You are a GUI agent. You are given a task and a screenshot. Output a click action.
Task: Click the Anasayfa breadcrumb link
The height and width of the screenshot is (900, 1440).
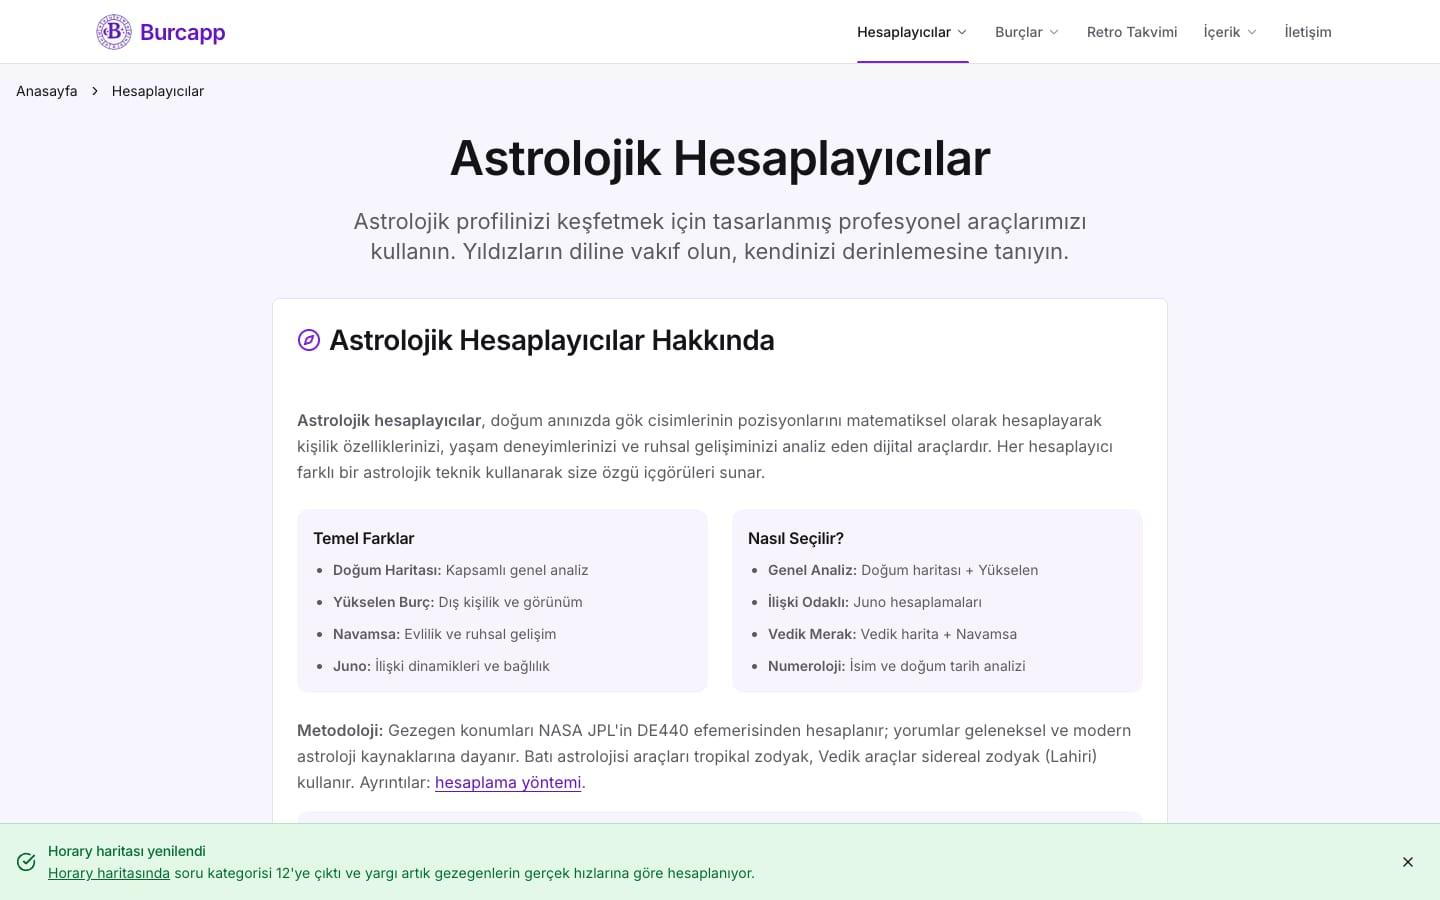click(x=47, y=91)
